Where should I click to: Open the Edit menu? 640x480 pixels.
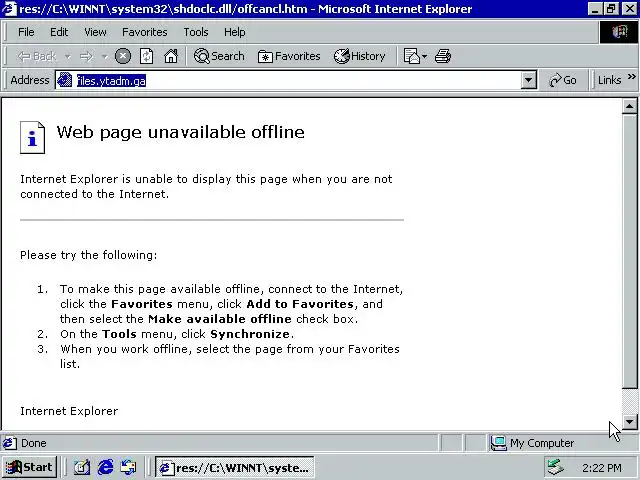pos(59,32)
